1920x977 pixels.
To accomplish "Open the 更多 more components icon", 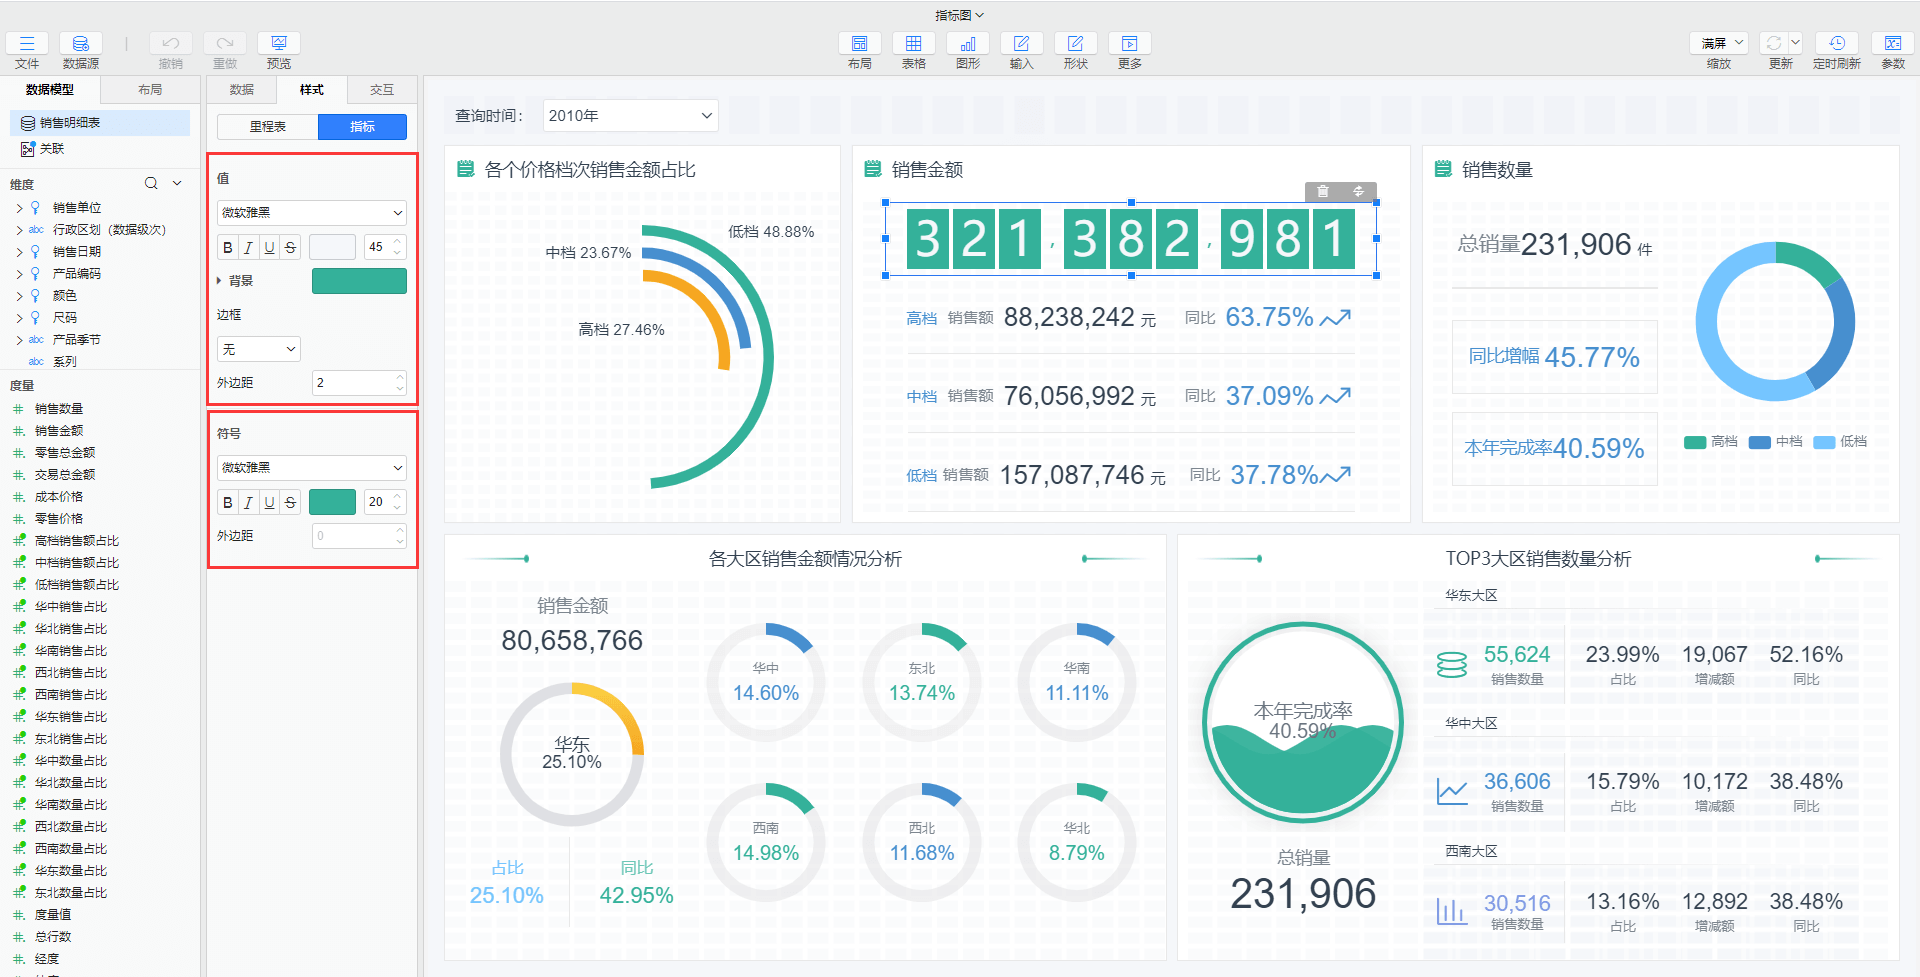I will tap(1129, 43).
